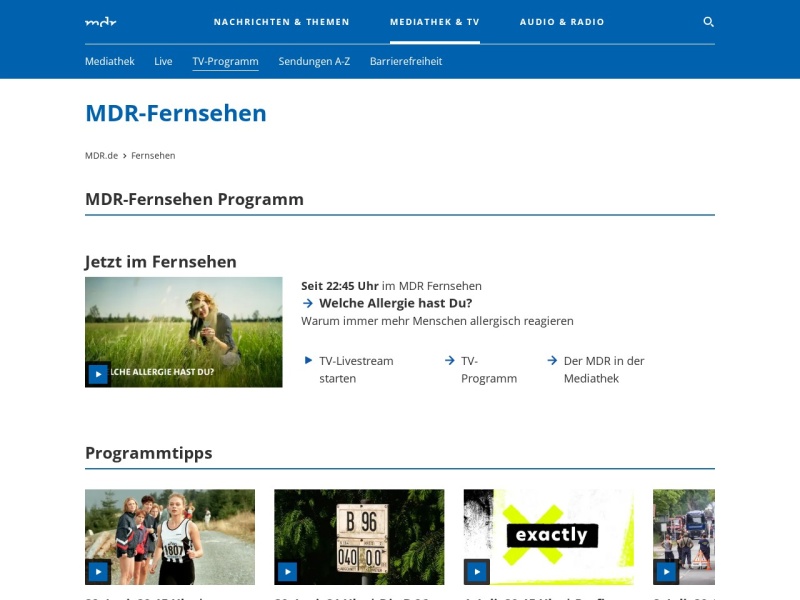Open the search magnifier icon

pos(708,22)
